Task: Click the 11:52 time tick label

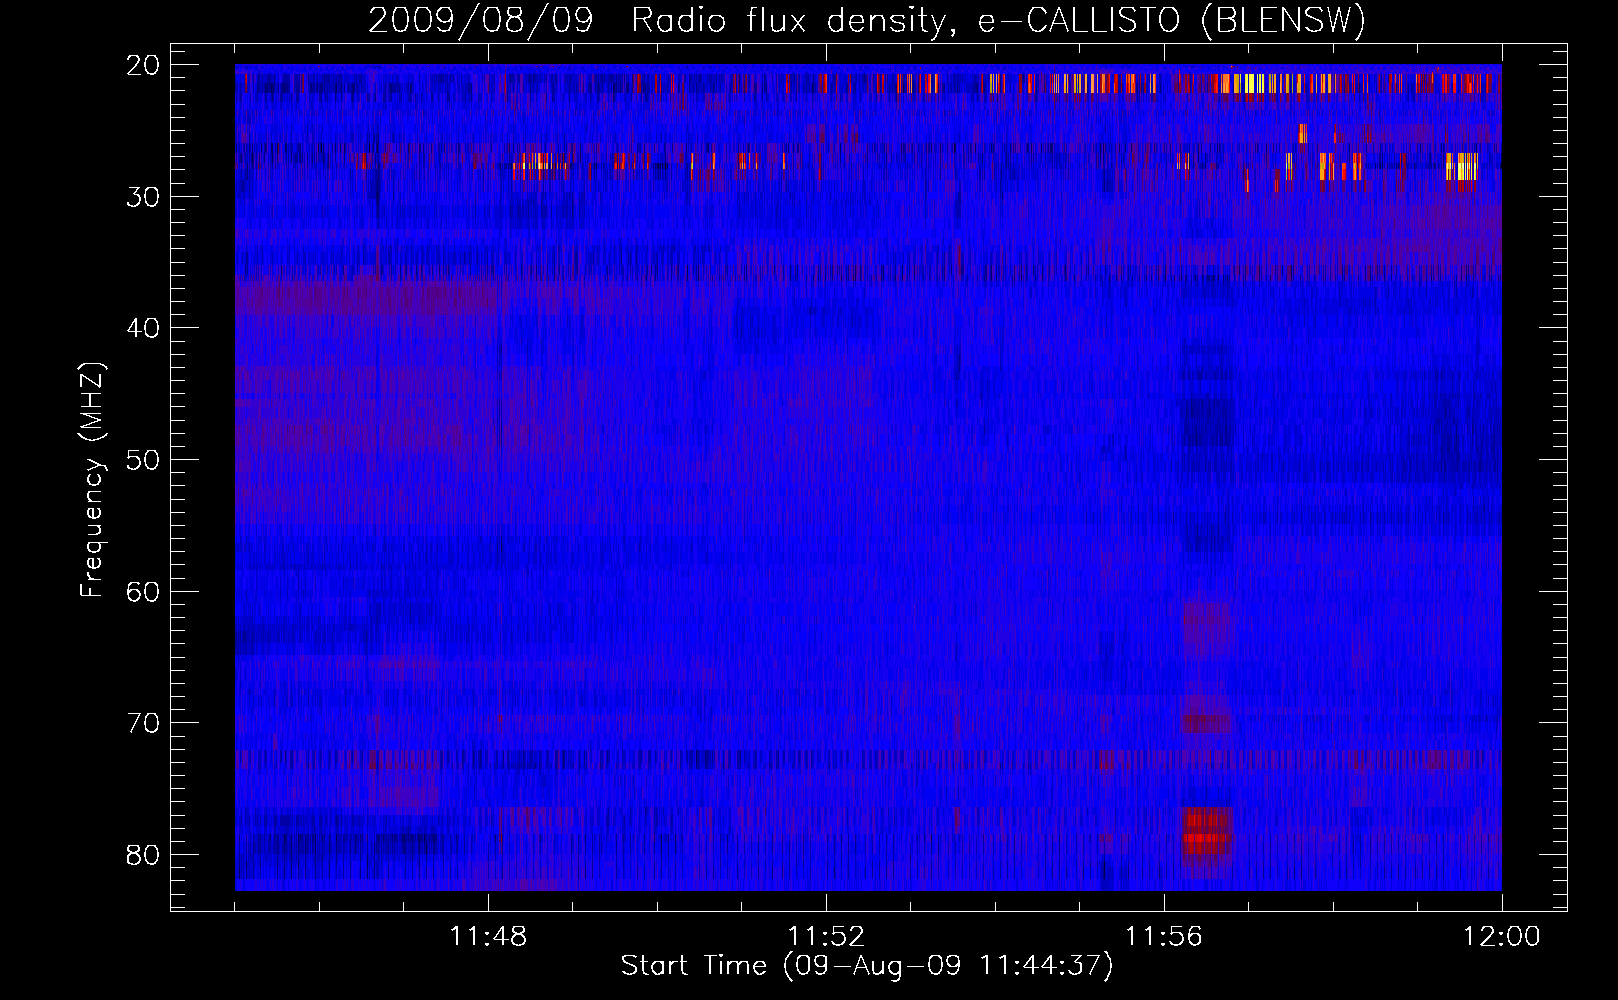Action: point(826,937)
